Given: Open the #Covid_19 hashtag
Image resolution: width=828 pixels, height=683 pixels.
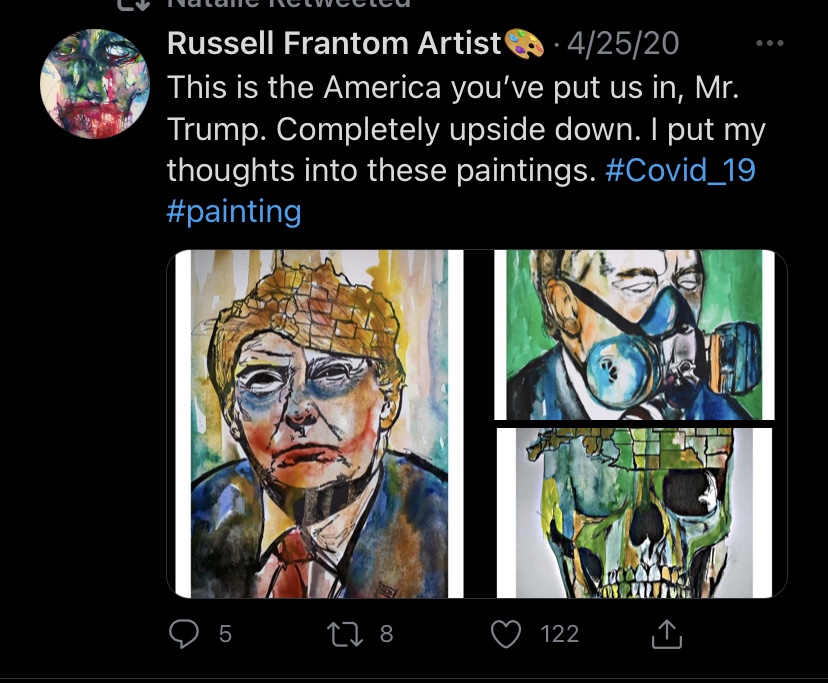Looking at the screenshot, I should tap(680, 170).
